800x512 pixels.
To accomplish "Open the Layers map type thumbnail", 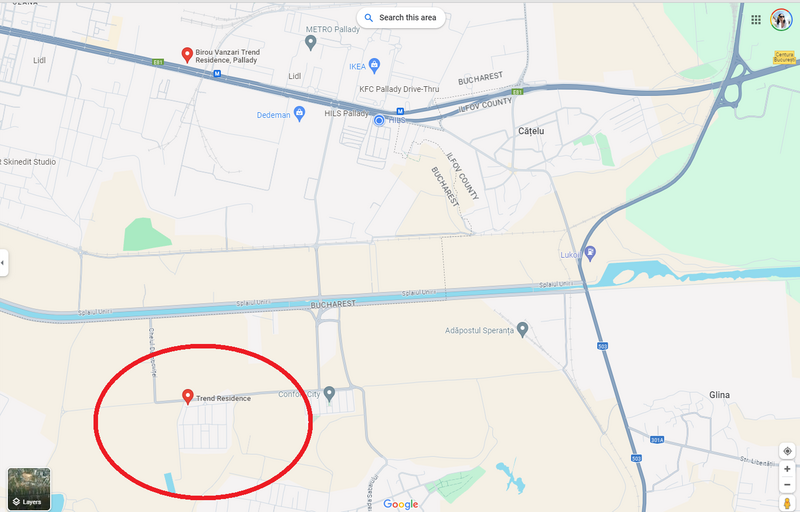I will [29, 489].
